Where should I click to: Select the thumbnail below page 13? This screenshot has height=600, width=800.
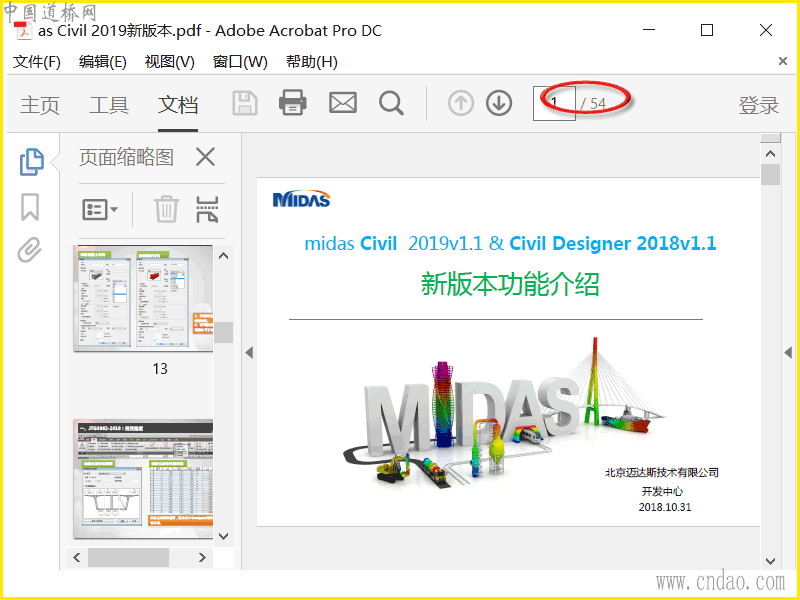pos(143,479)
